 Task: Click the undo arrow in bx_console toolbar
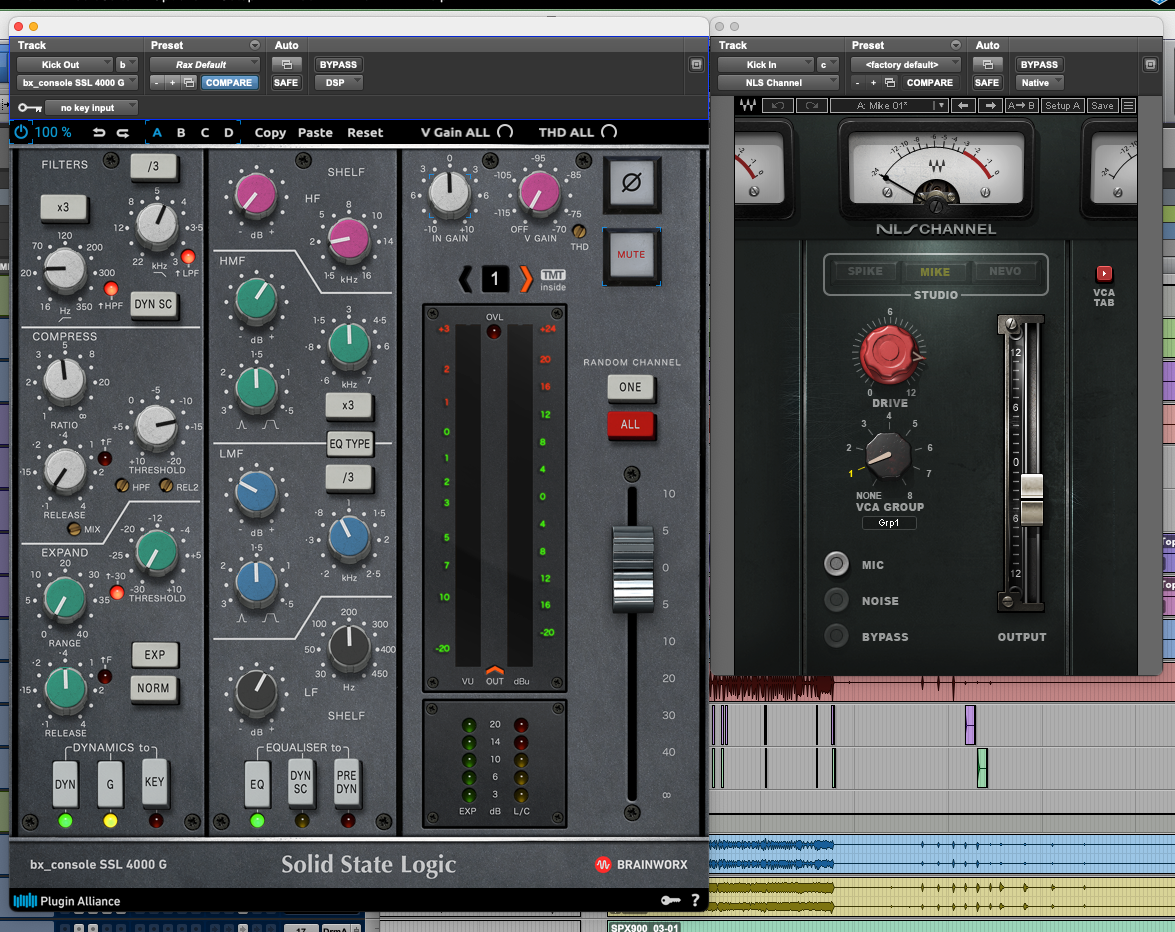tap(99, 133)
